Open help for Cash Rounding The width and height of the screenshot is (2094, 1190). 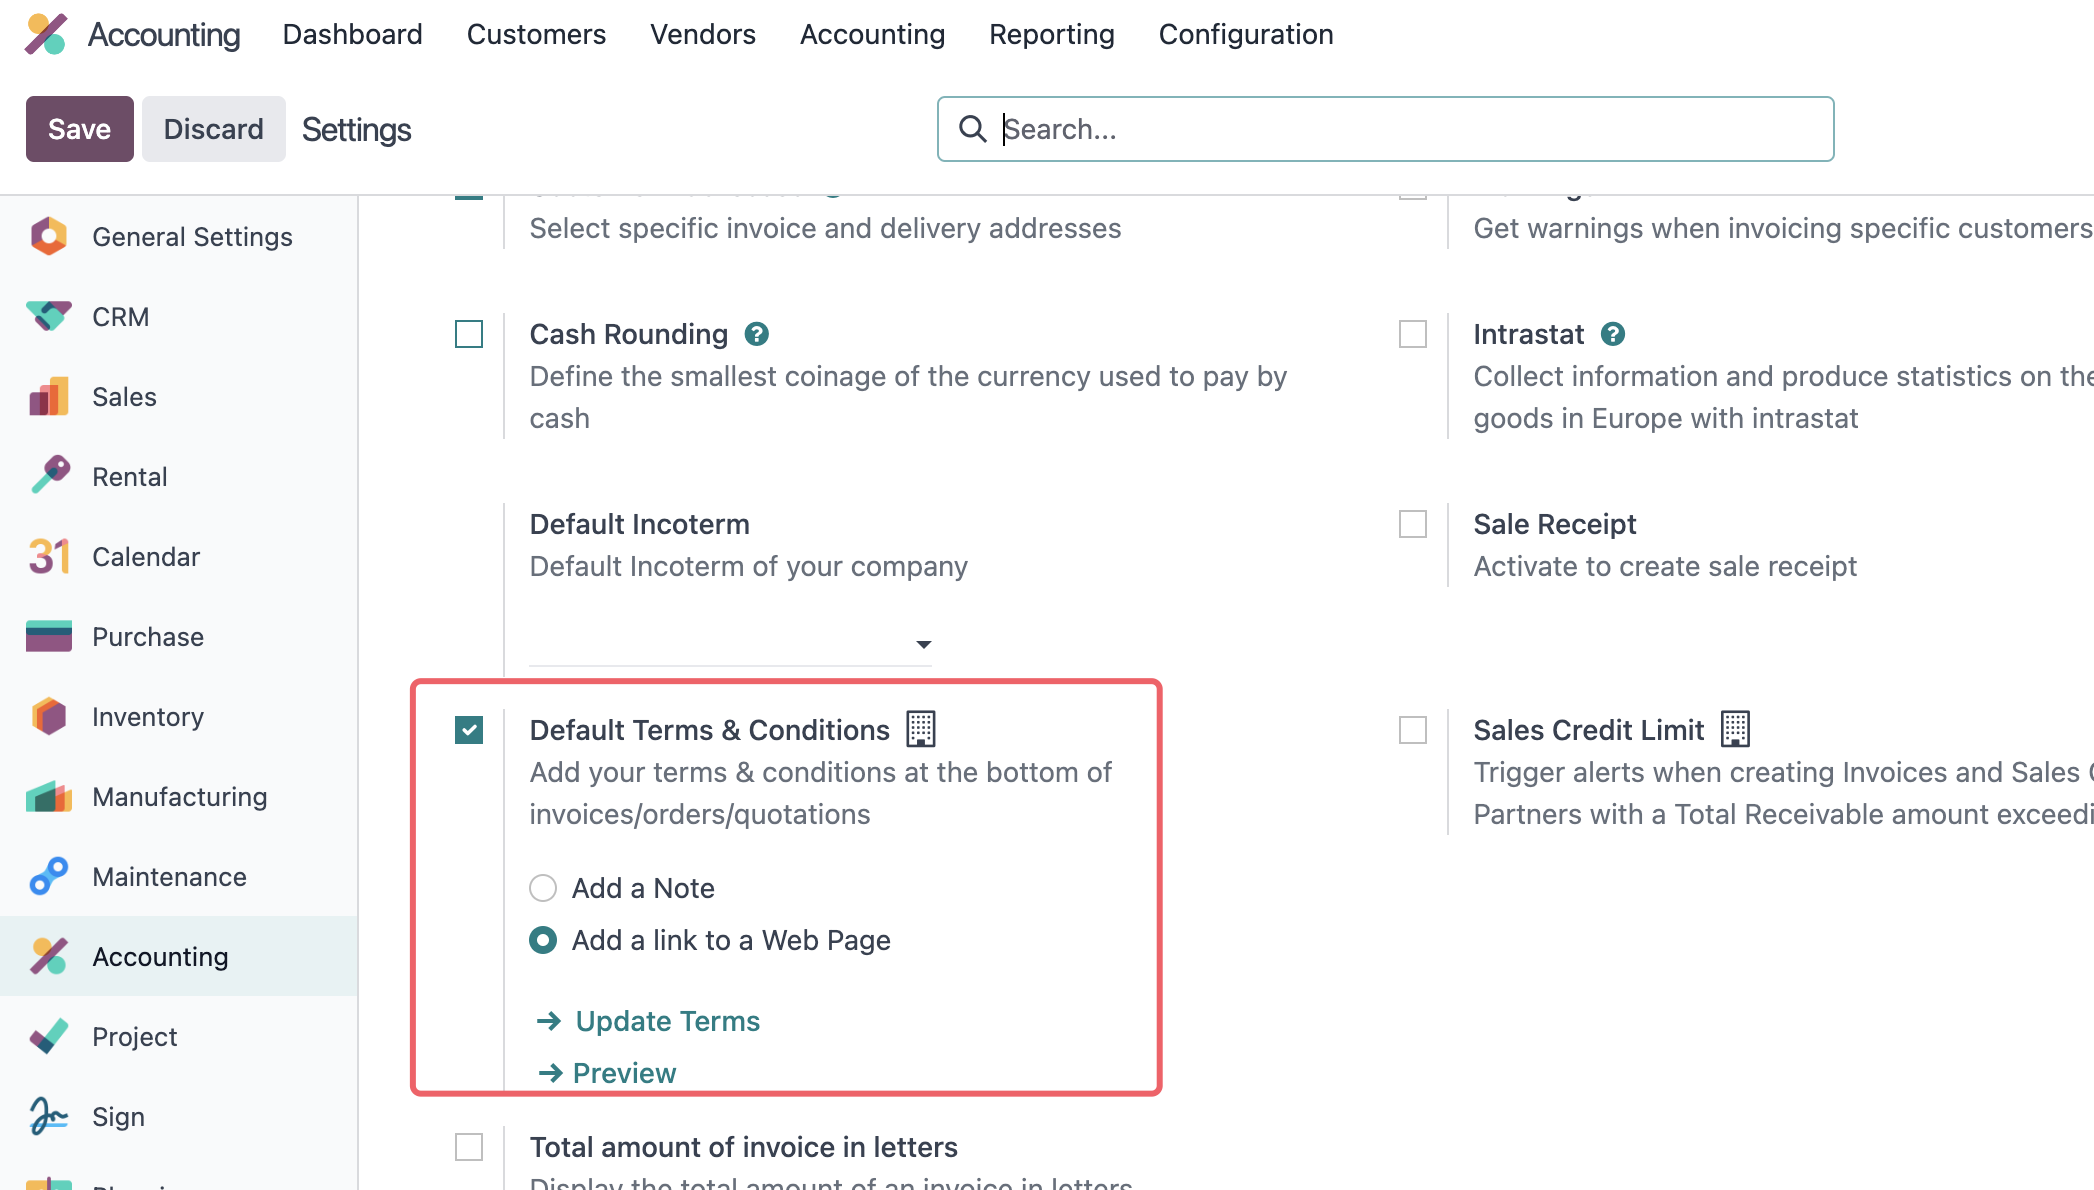click(757, 334)
